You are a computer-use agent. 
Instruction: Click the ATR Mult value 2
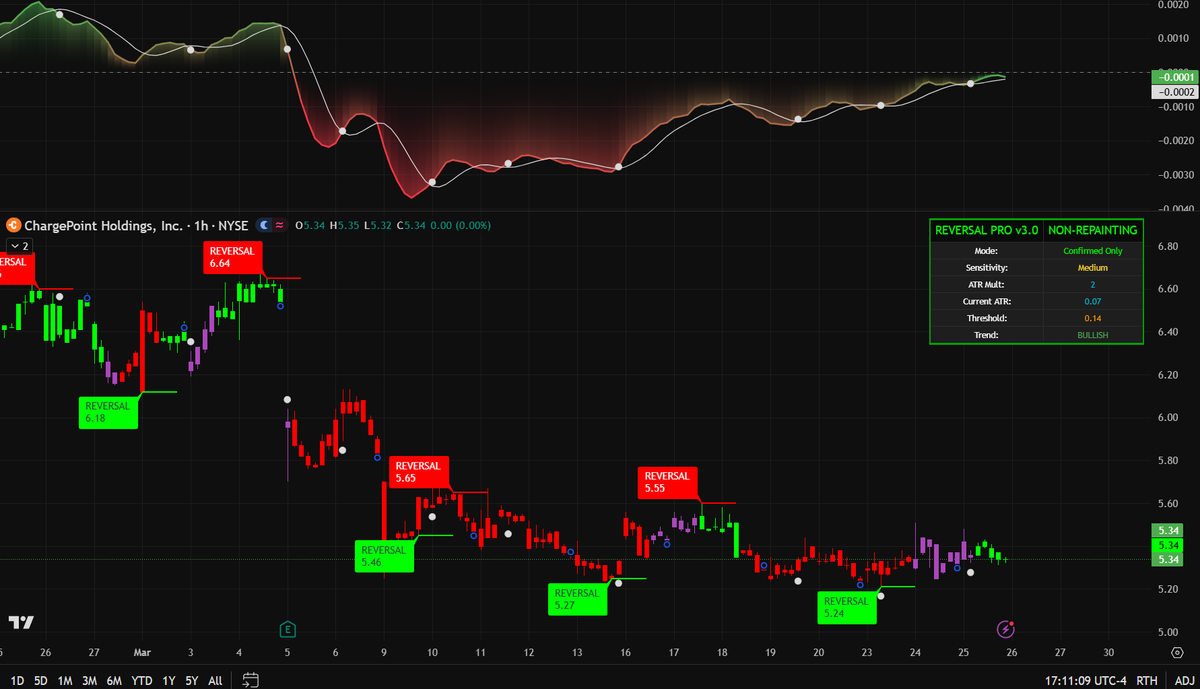tap(1092, 285)
